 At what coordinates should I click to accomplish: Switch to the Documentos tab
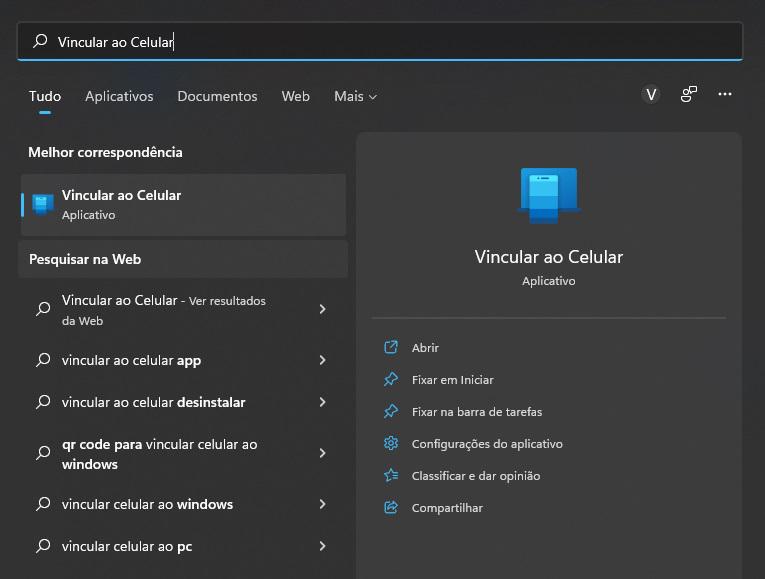point(217,96)
